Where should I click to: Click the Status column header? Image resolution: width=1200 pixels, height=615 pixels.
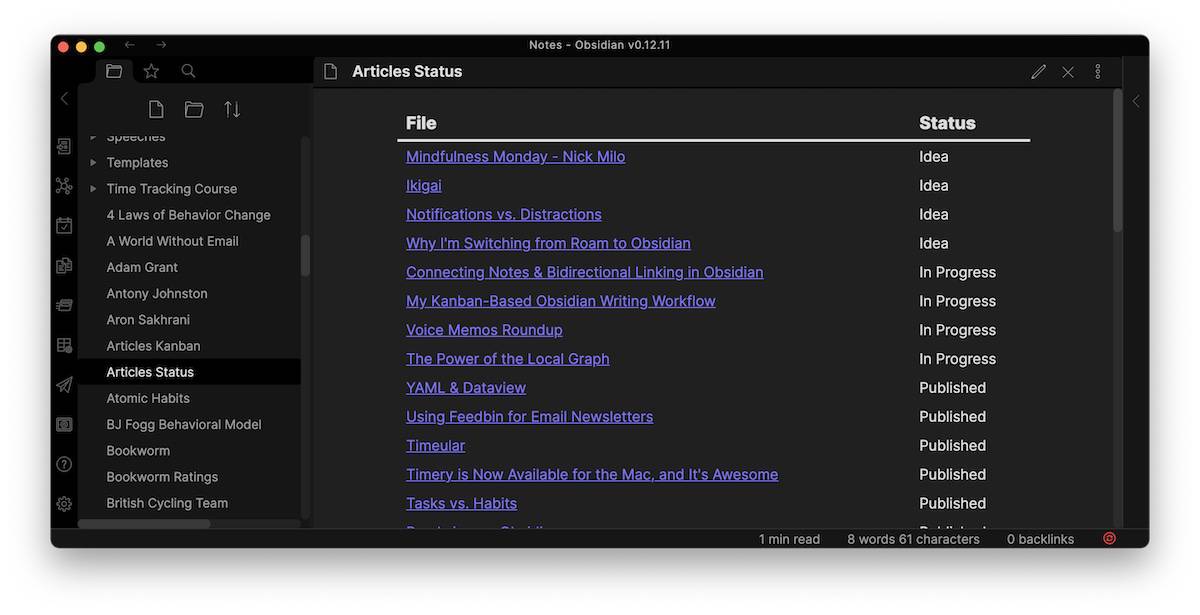(x=947, y=123)
